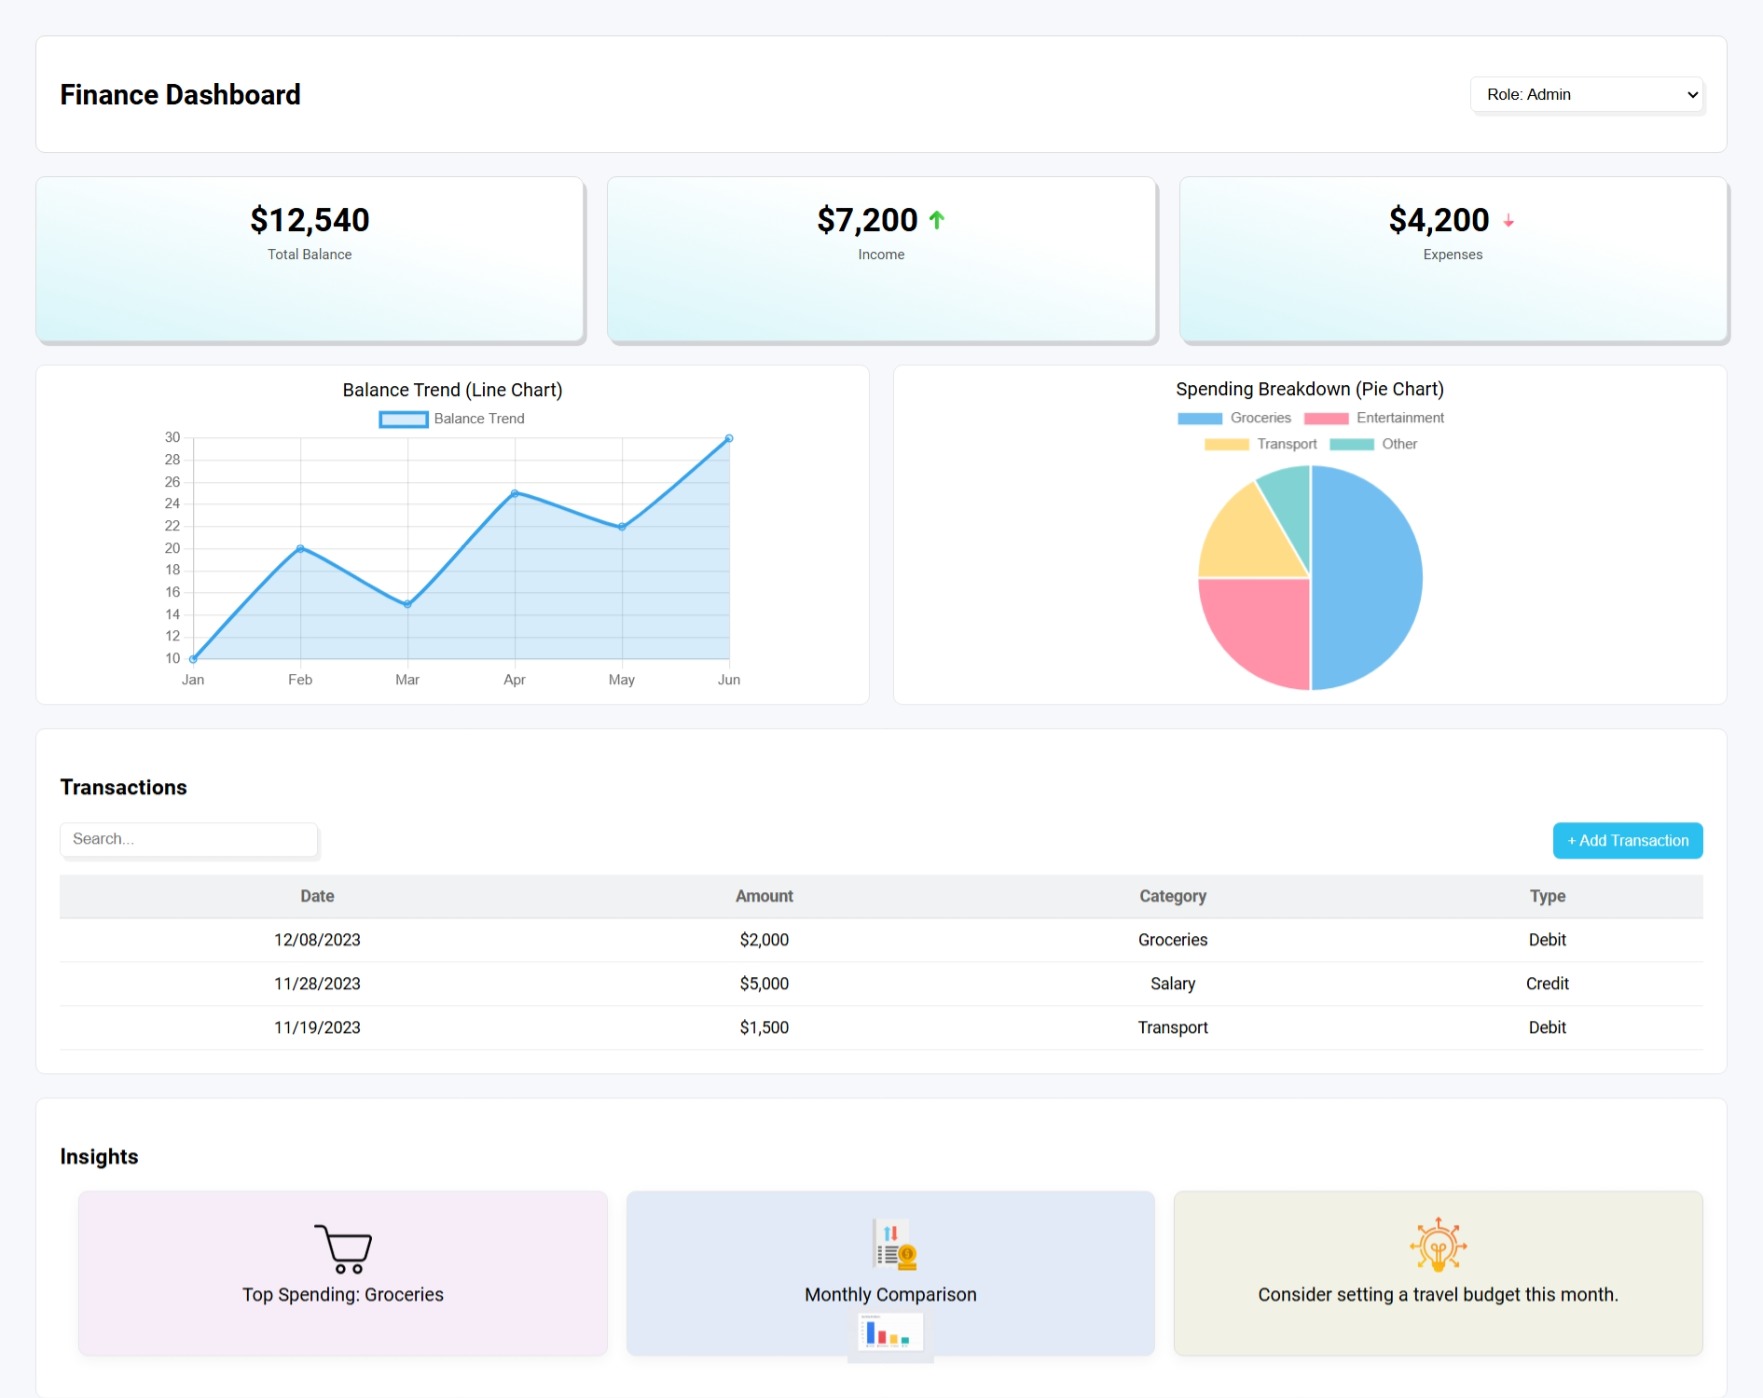The image size is (1763, 1398).
Task: Toggle Other in the pie legend
Action: click(1373, 444)
